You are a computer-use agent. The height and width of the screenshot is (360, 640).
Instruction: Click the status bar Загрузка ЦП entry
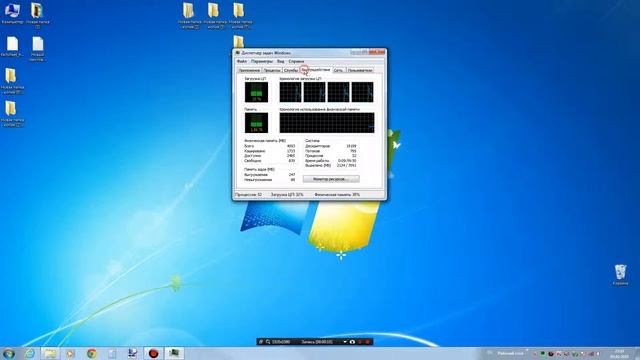(x=287, y=195)
